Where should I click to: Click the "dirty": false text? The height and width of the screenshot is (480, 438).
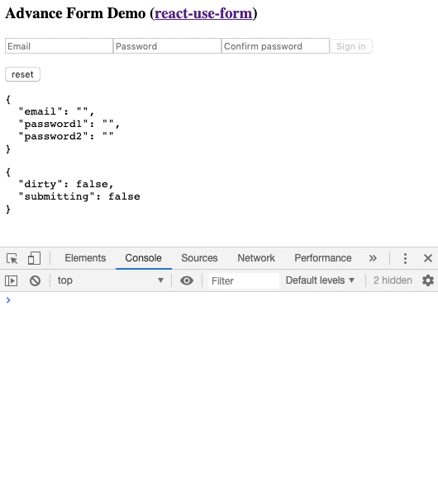click(x=66, y=184)
